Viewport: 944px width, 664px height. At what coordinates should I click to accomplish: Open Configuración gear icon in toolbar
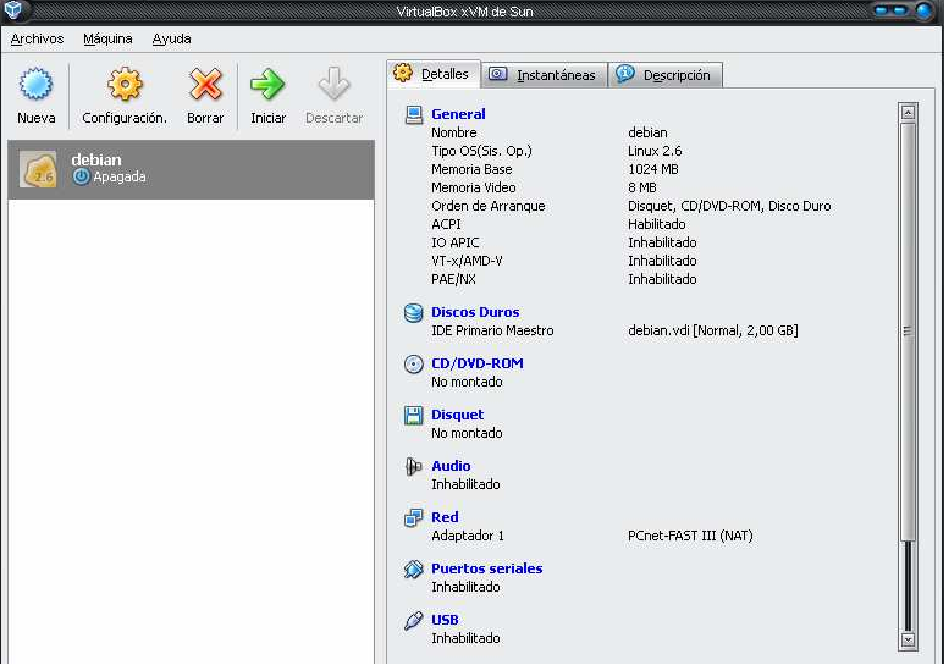tap(124, 84)
